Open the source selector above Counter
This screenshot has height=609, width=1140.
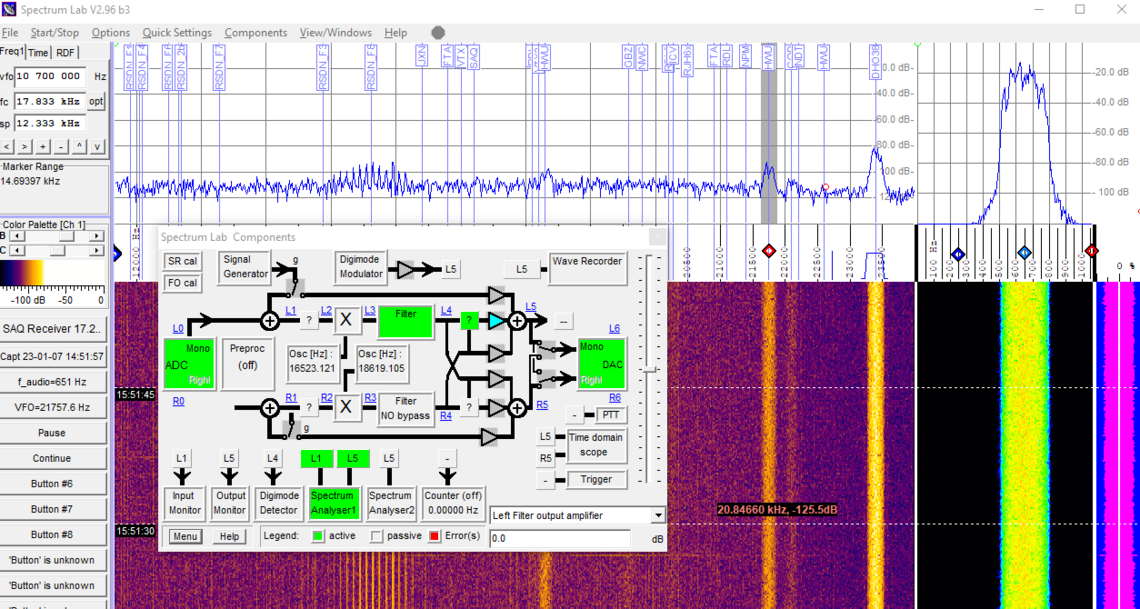click(x=449, y=458)
